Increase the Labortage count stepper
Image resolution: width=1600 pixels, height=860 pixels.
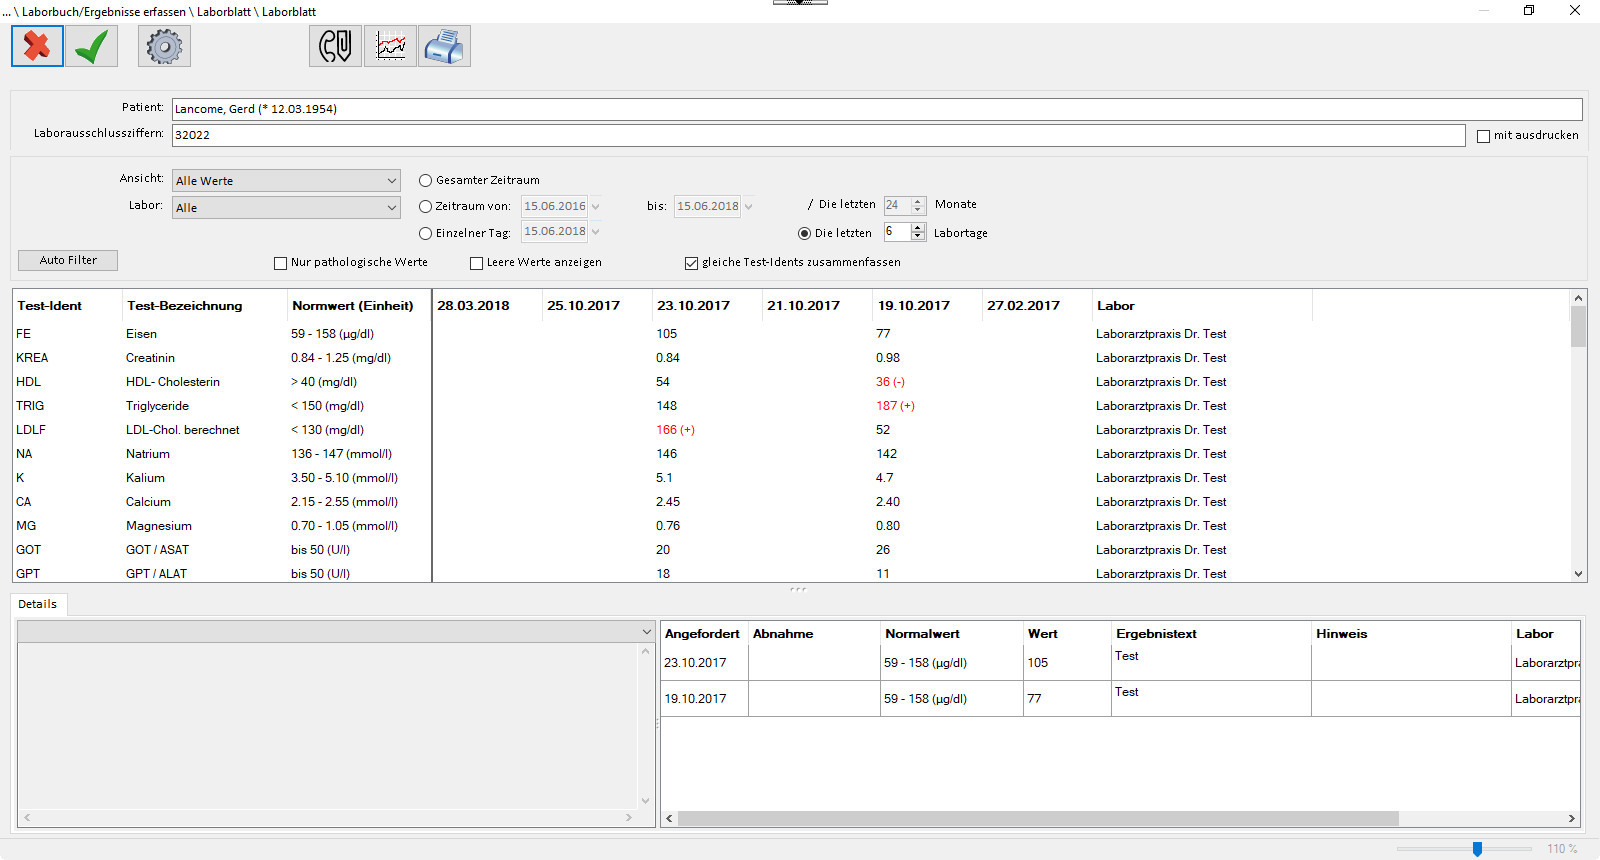point(918,228)
